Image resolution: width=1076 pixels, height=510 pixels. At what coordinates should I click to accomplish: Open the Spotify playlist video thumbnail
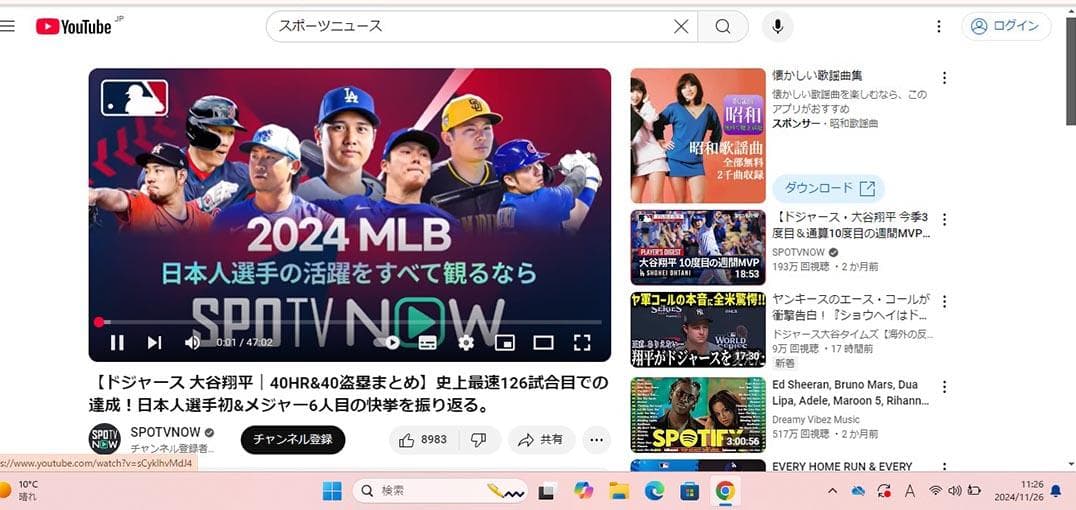point(698,415)
